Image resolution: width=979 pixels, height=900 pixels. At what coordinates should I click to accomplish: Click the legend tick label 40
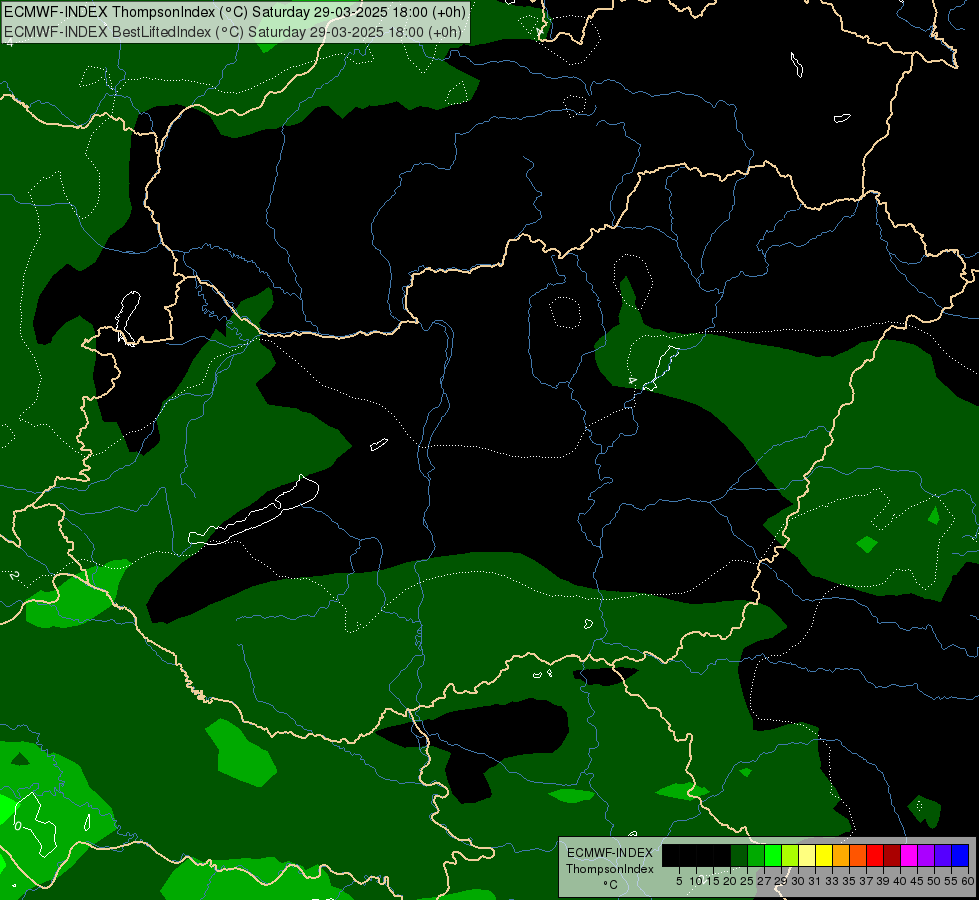pos(900,881)
